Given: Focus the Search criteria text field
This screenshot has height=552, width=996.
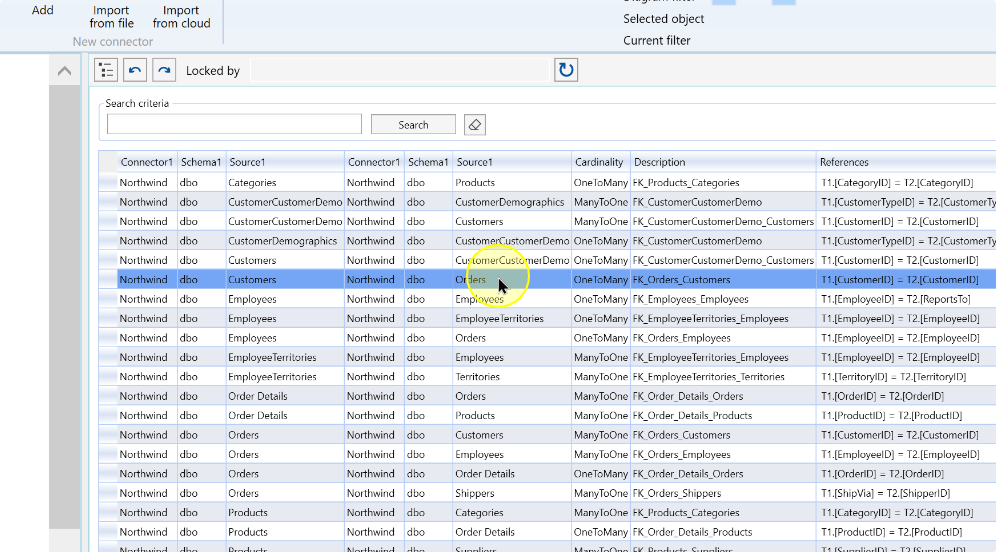Looking at the screenshot, I should point(234,125).
